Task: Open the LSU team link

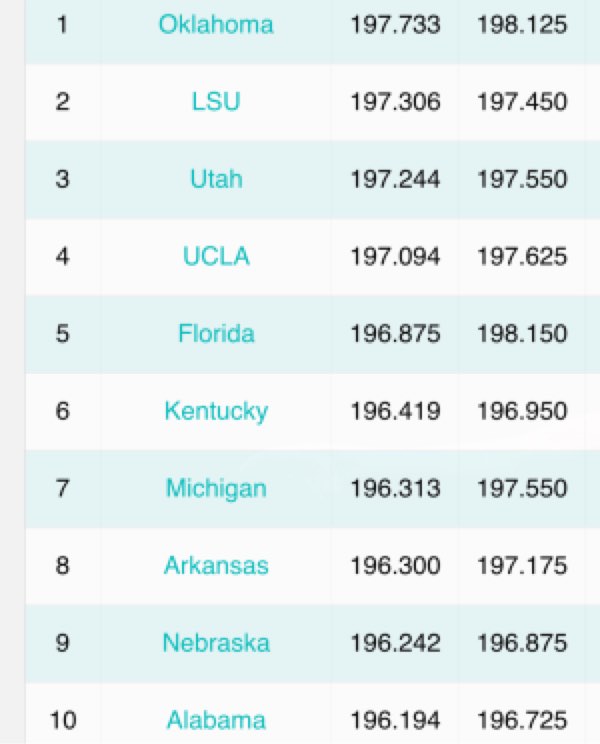Action: pyautogui.click(x=216, y=101)
